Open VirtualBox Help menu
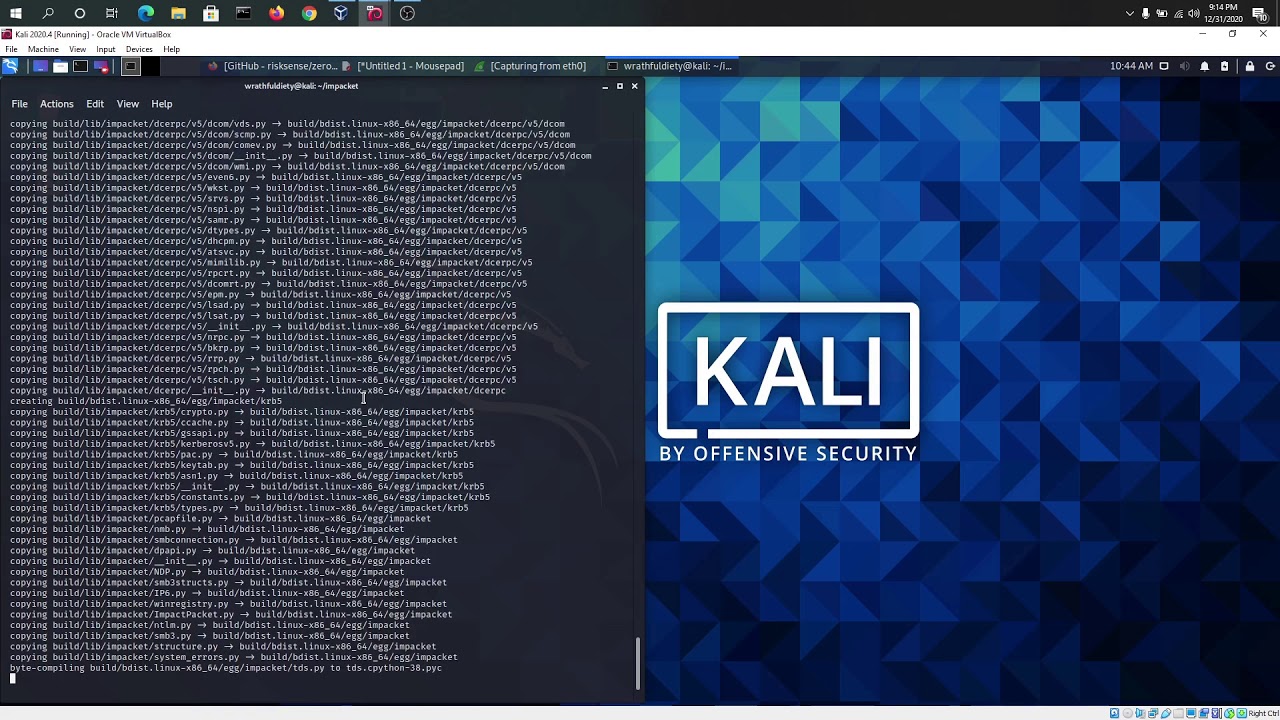The image size is (1280, 720). pyautogui.click(x=171, y=49)
